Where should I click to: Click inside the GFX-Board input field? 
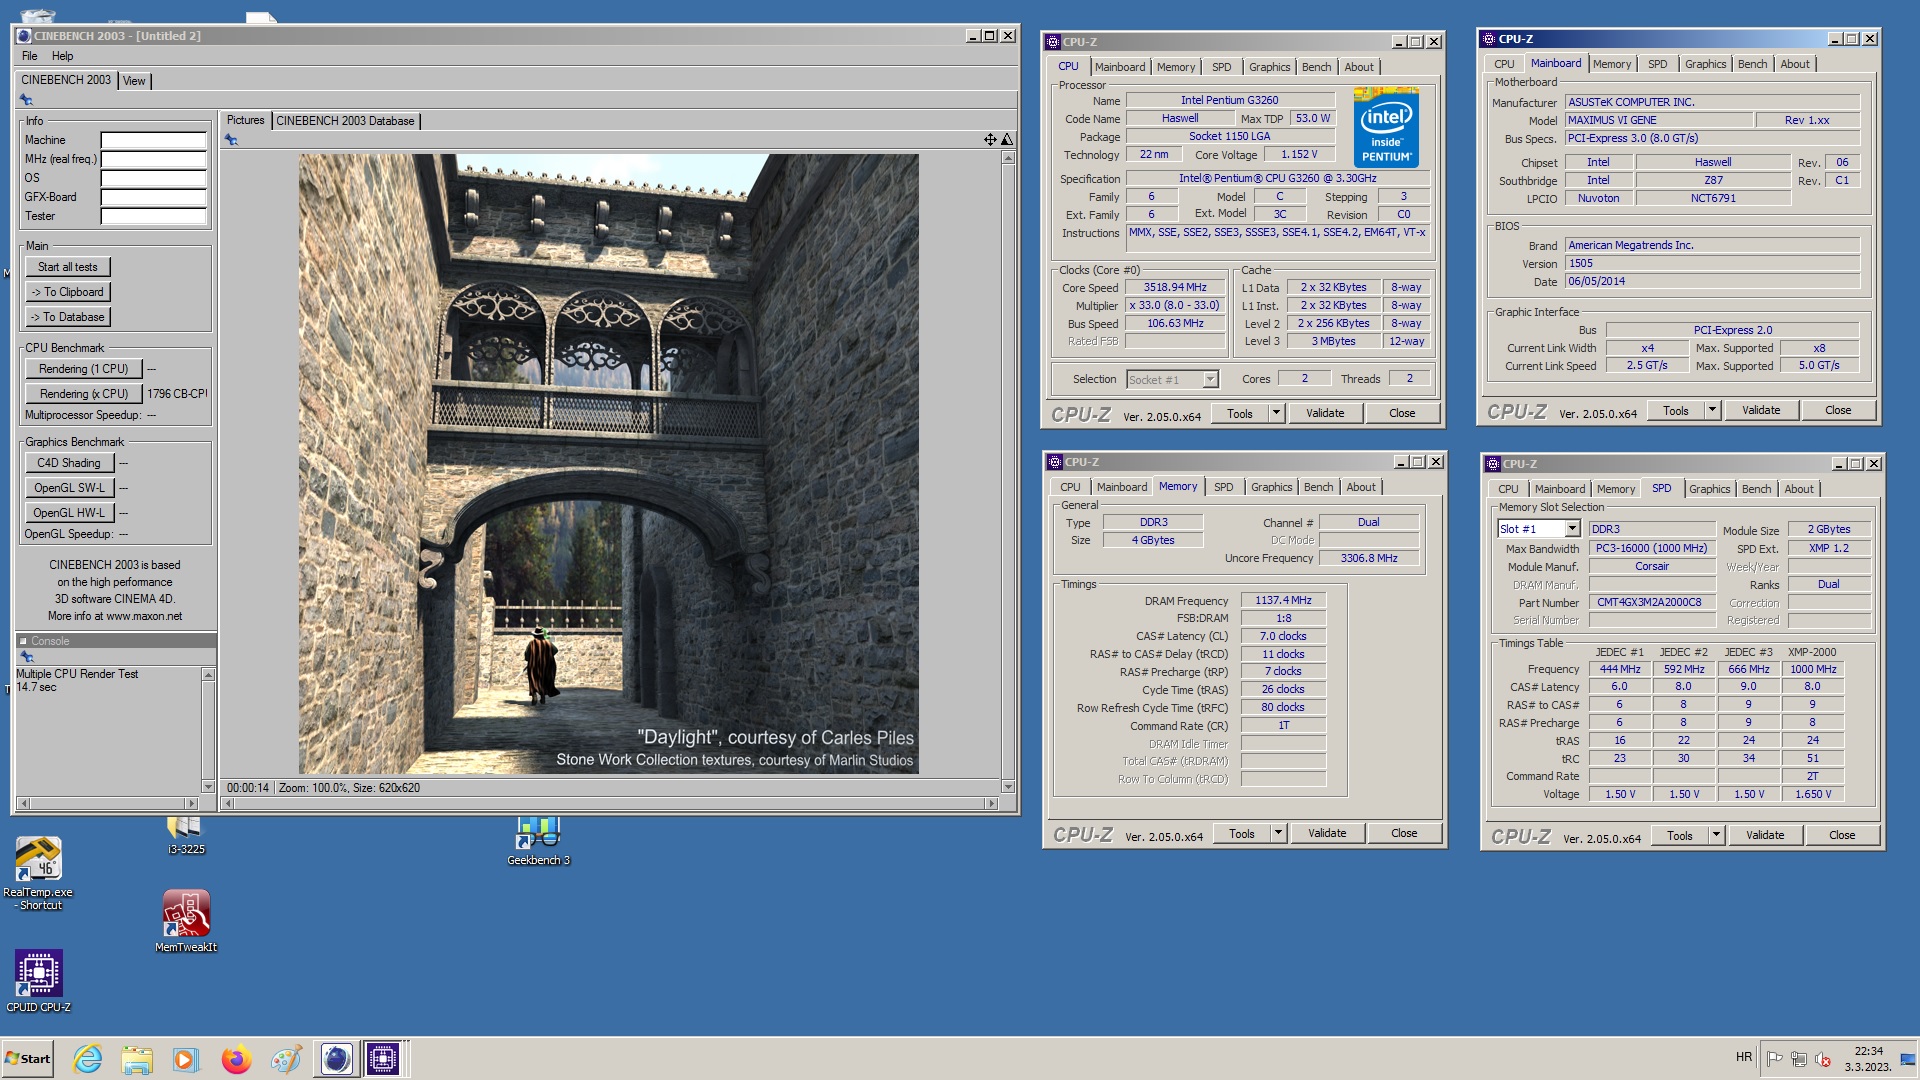[x=154, y=197]
